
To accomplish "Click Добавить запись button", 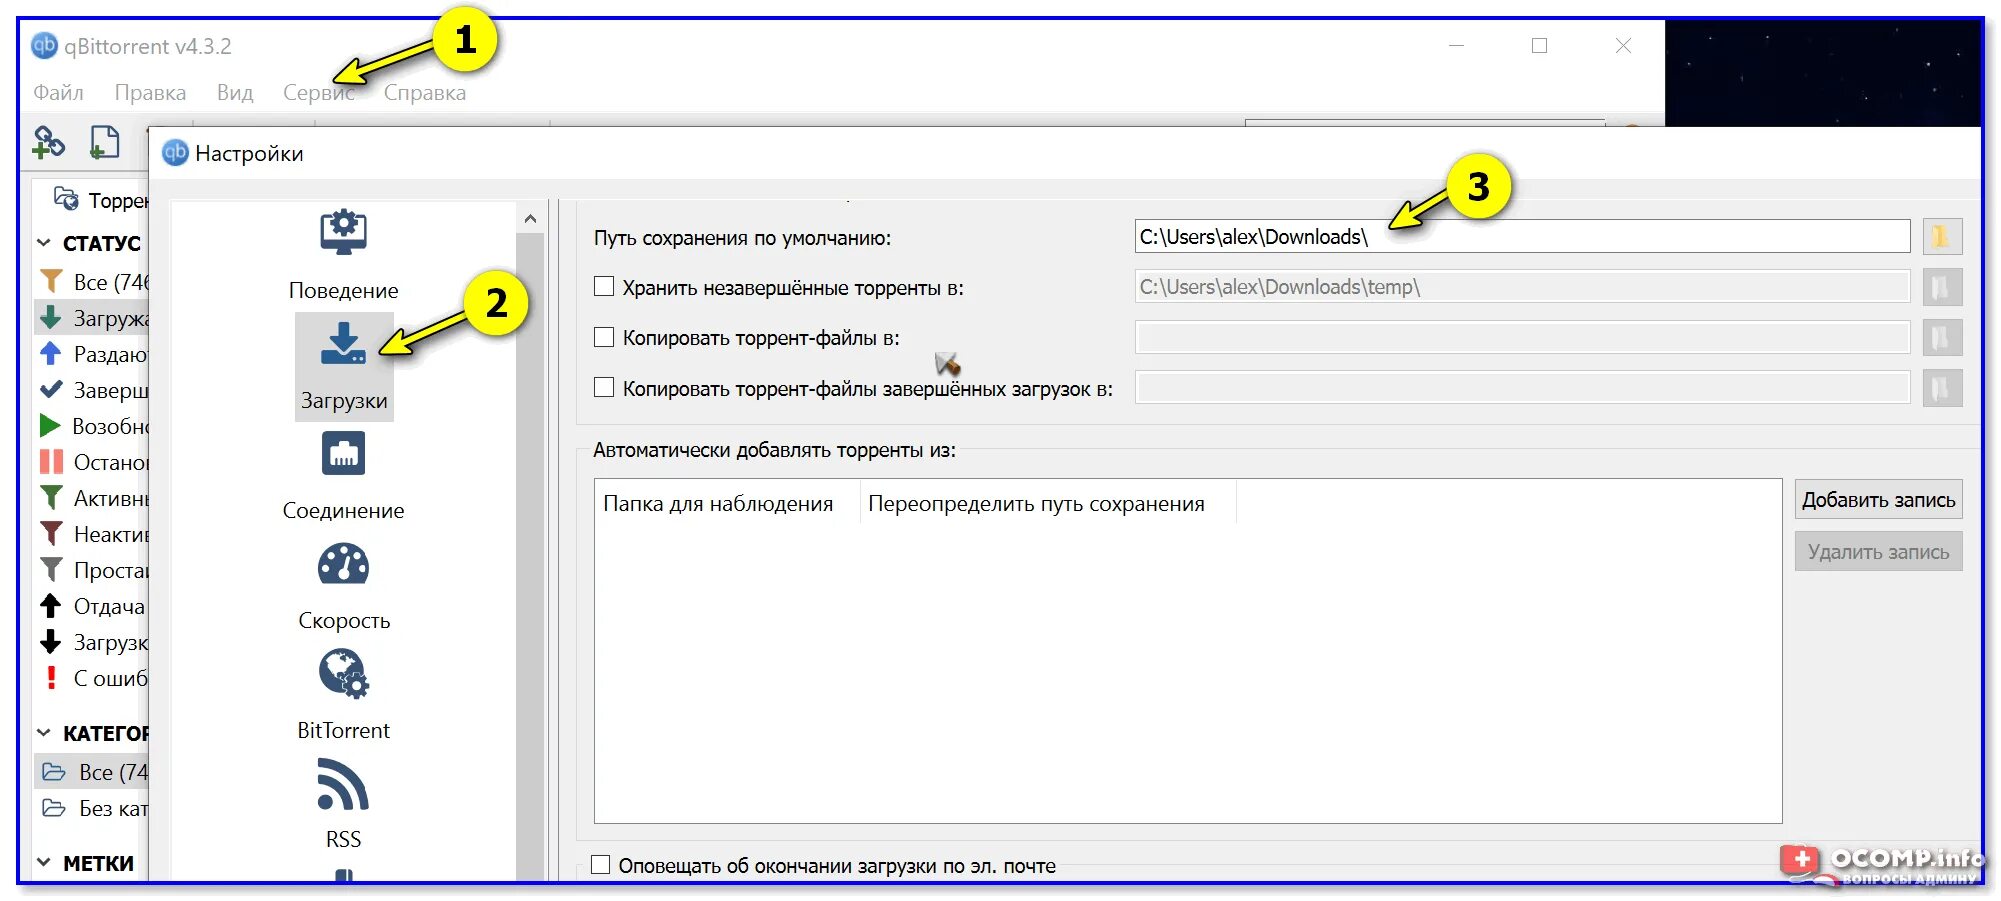I will tap(1878, 500).
